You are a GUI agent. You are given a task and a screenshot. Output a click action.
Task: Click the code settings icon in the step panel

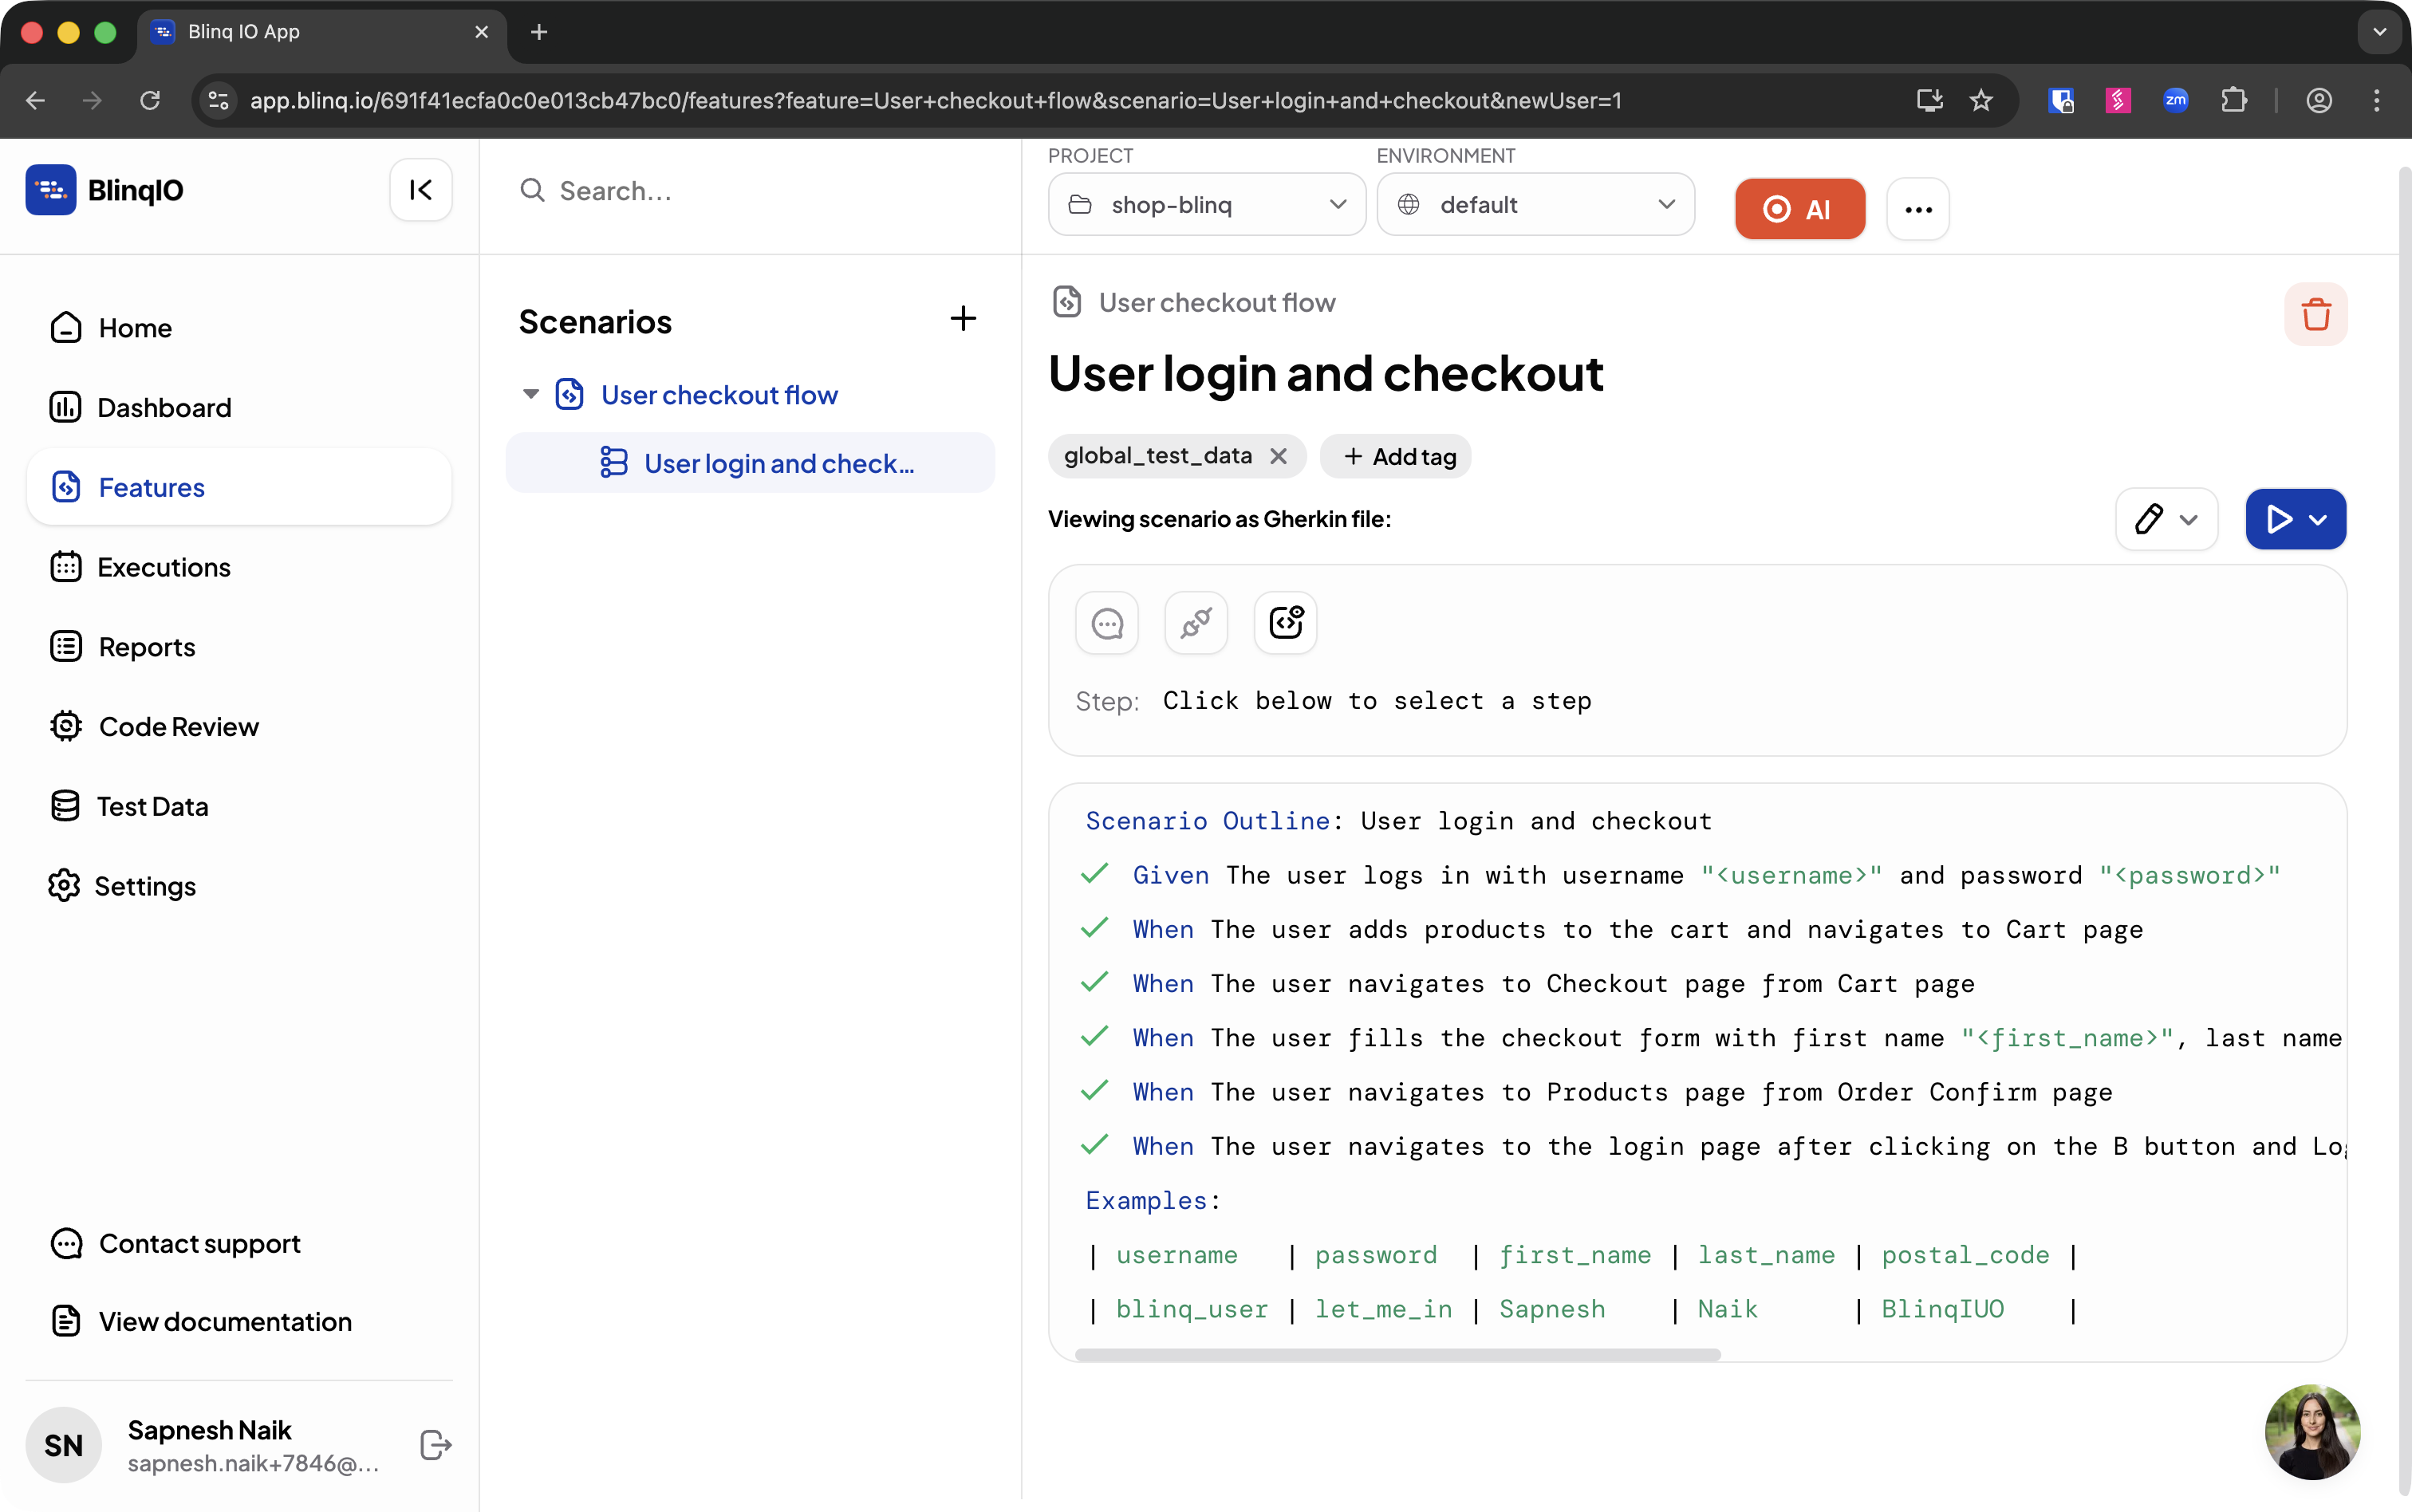pyautogui.click(x=1285, y=623)
